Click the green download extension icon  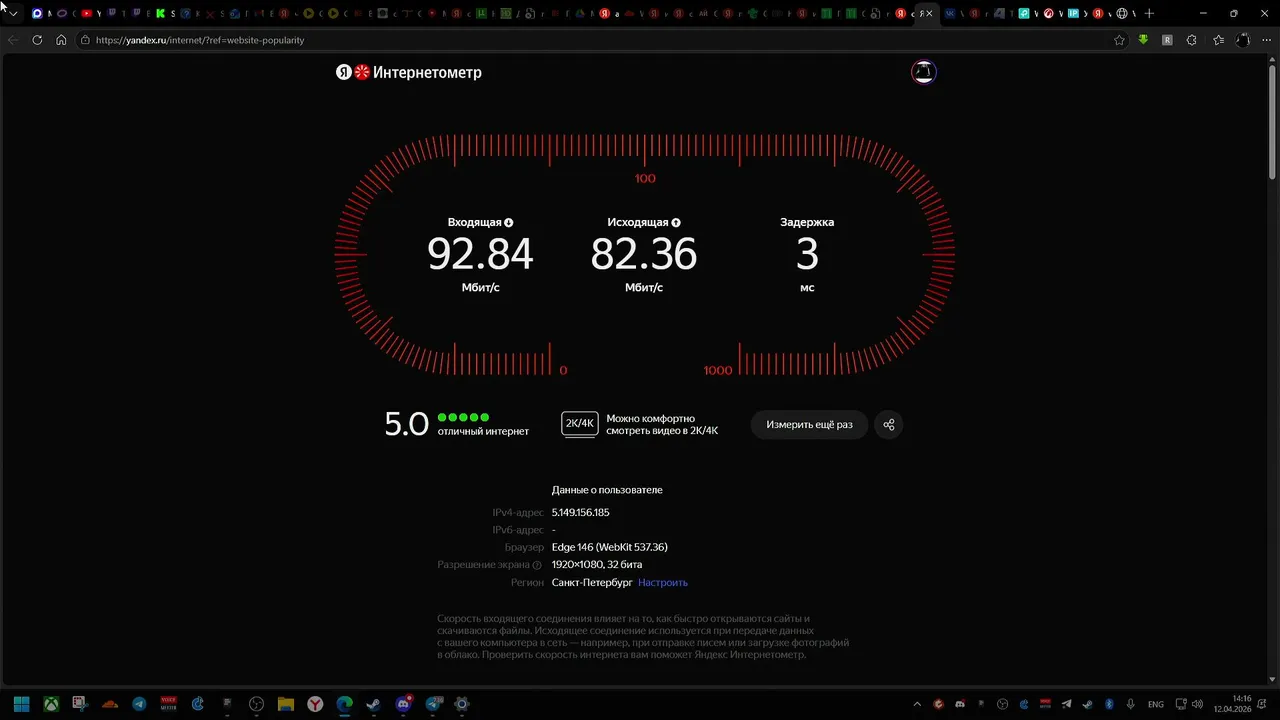(1143, 40)
